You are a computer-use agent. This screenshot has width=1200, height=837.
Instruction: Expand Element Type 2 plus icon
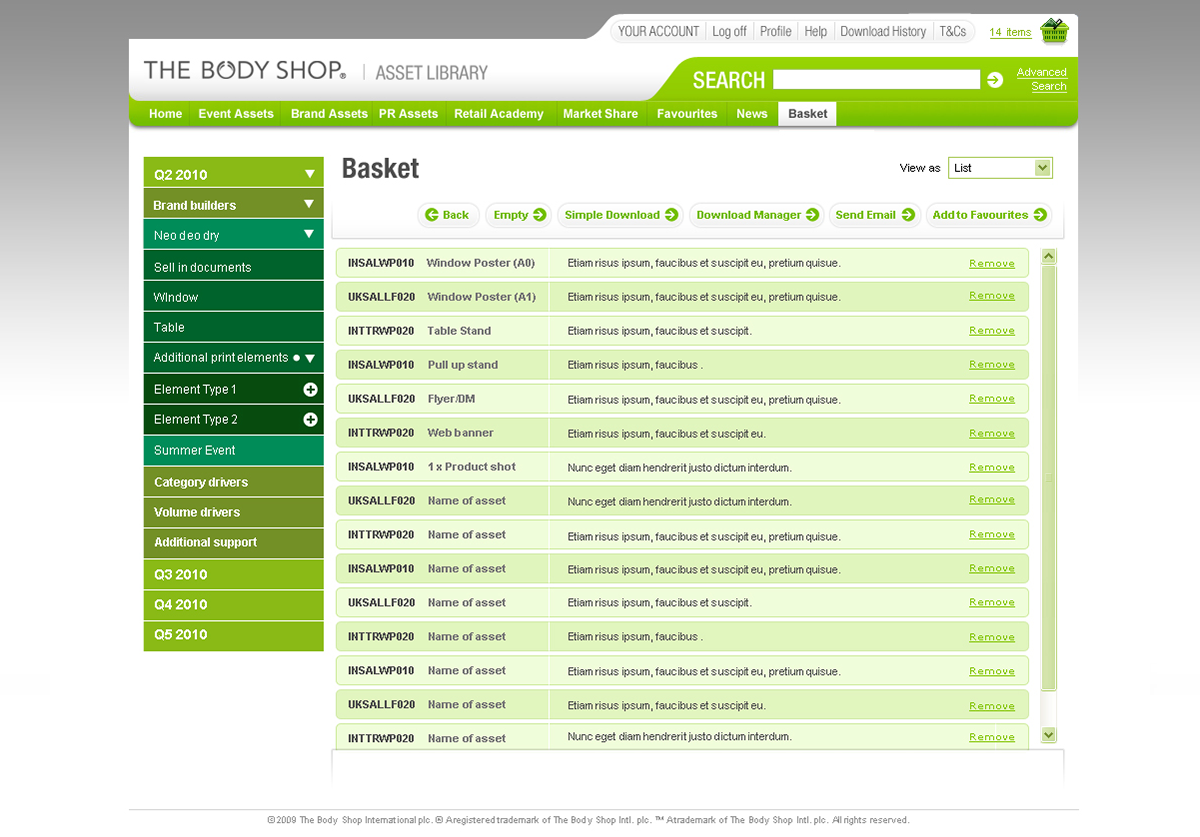(x=310, y=420)
